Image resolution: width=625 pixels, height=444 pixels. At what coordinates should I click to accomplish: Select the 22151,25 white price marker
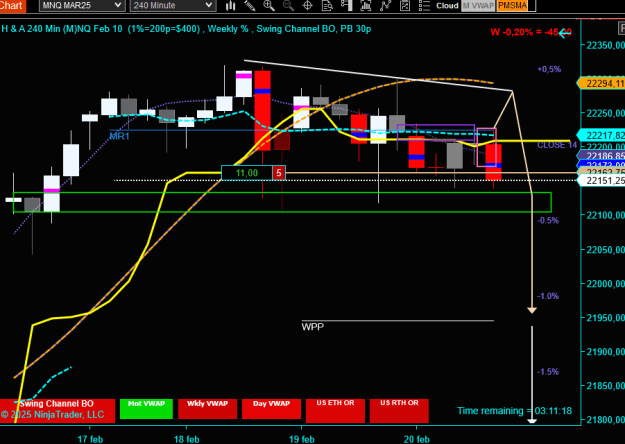601,181
